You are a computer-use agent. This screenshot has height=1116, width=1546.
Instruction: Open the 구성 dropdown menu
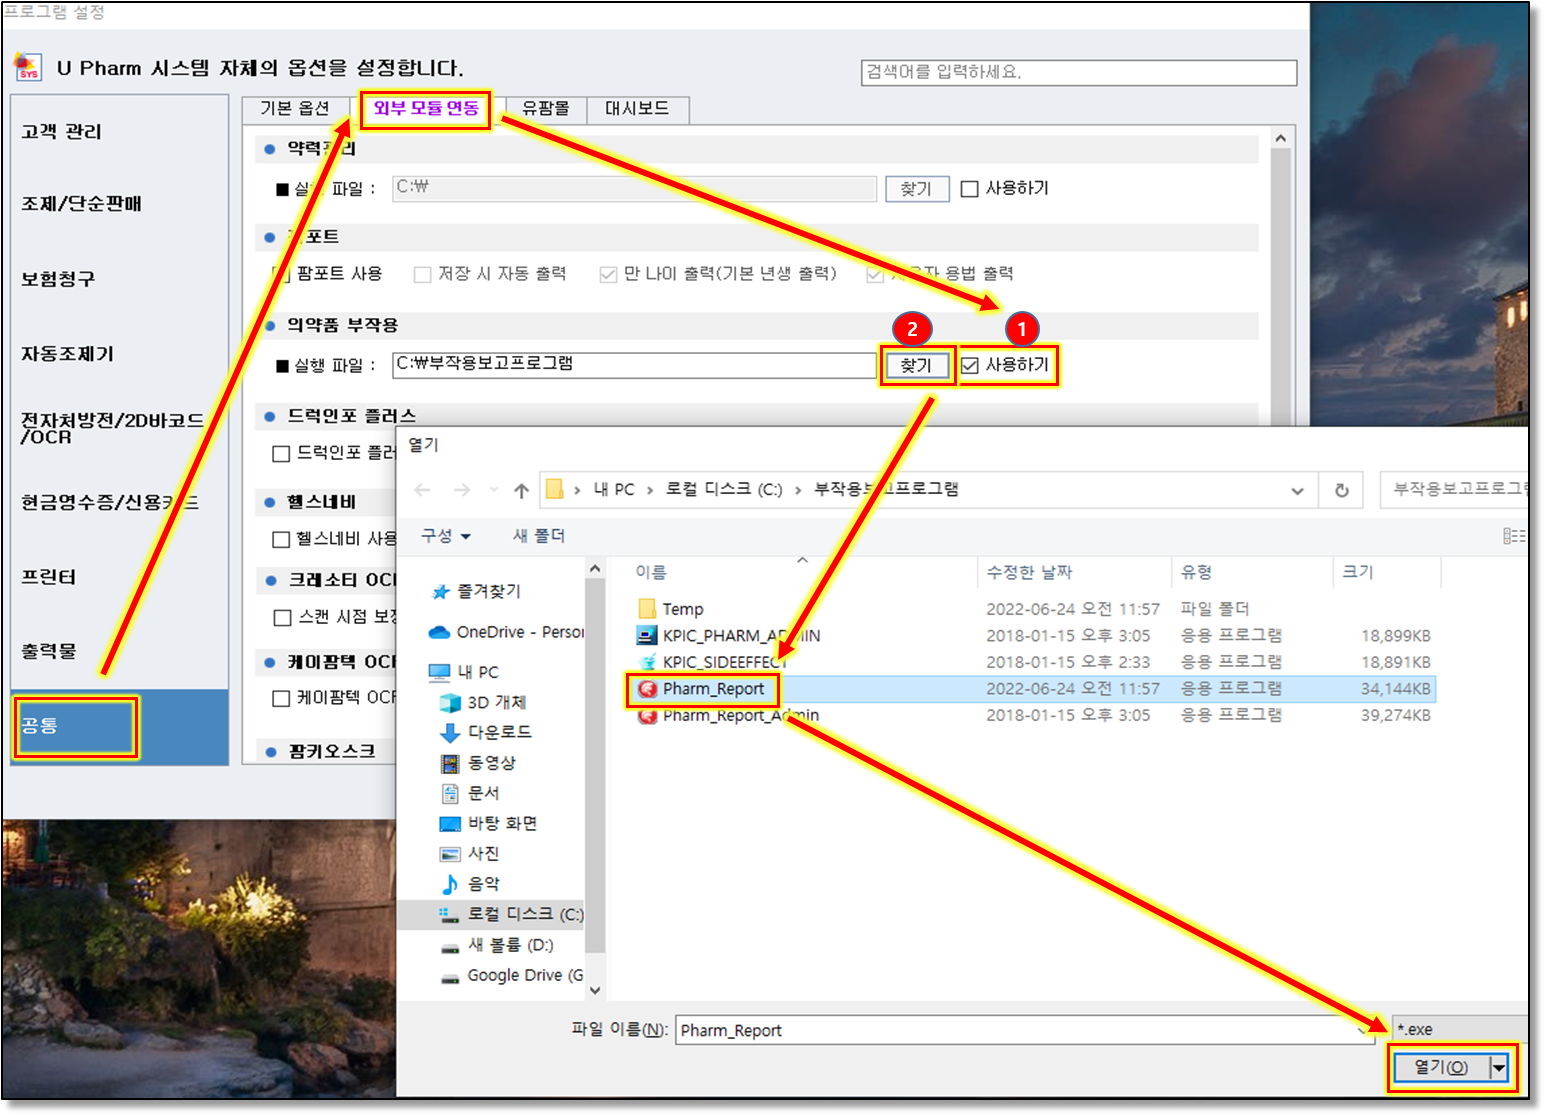(445, 536)
